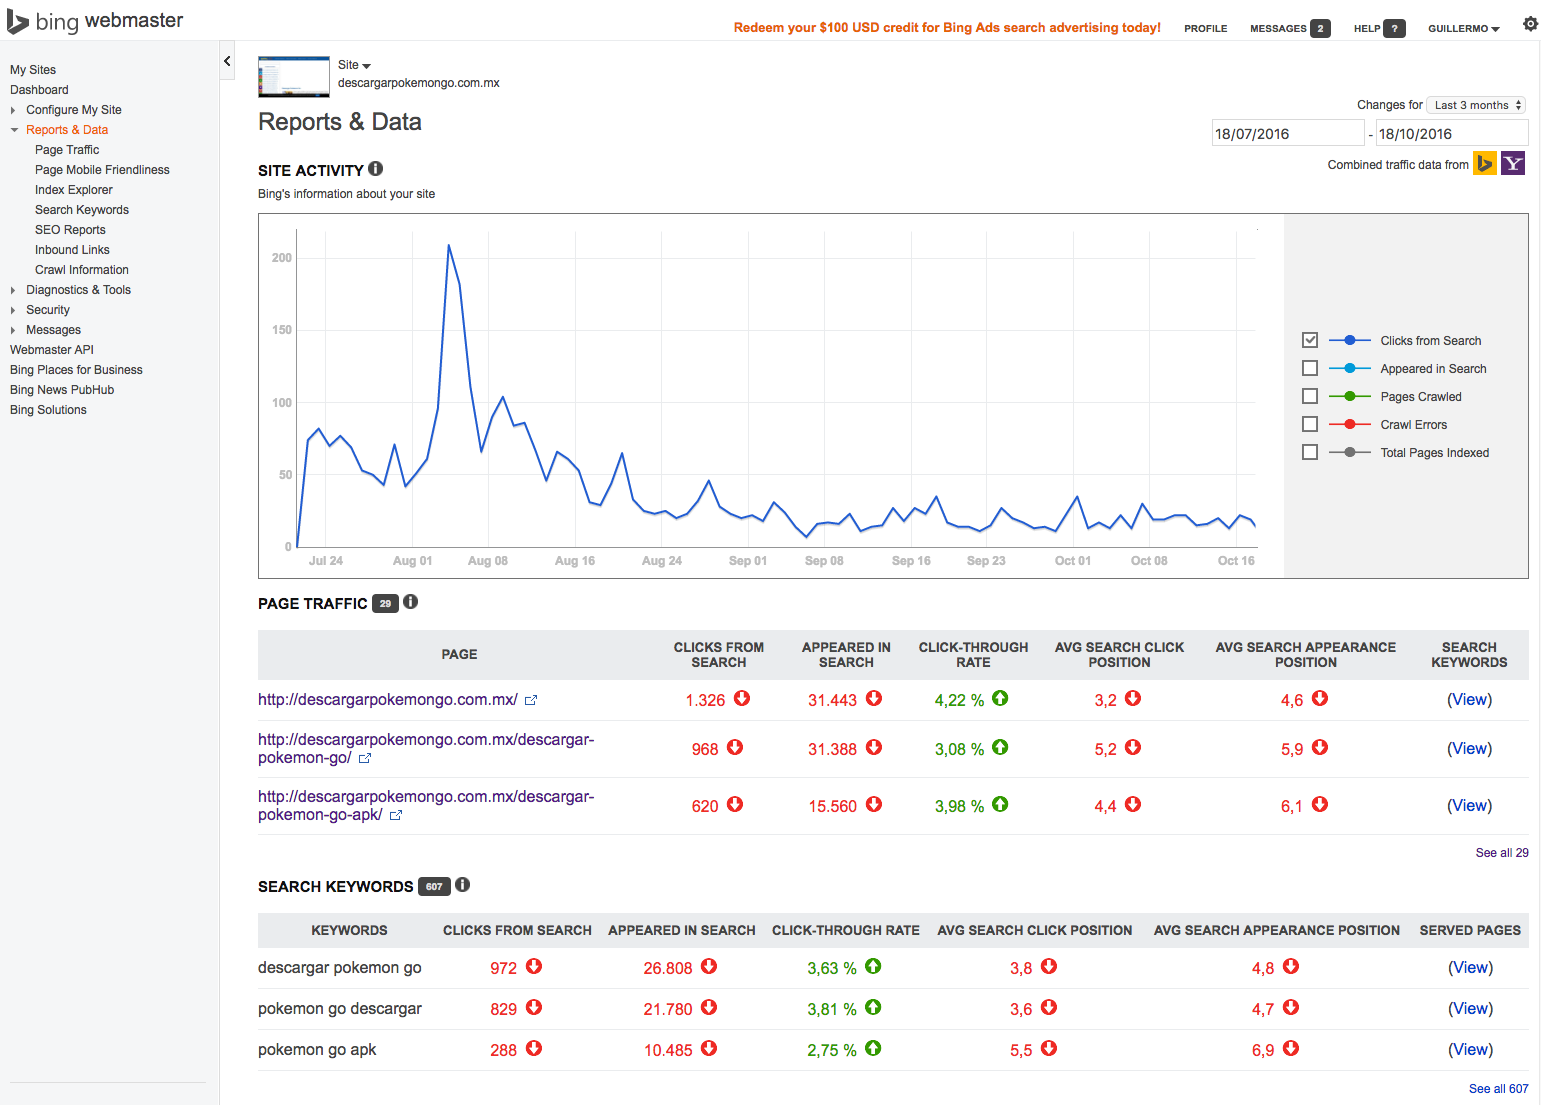The height and width of the screenshot is (1105, 1541).
Task: Click the messages count badge 2
Action: pos(1320,28)
